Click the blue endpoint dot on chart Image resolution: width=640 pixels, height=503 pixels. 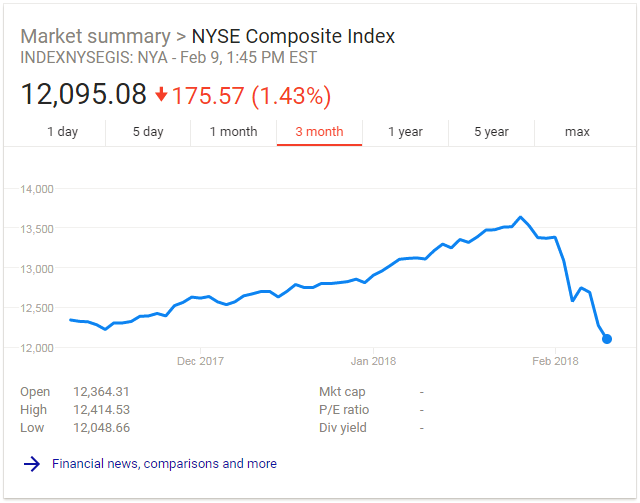pos(607,339)
